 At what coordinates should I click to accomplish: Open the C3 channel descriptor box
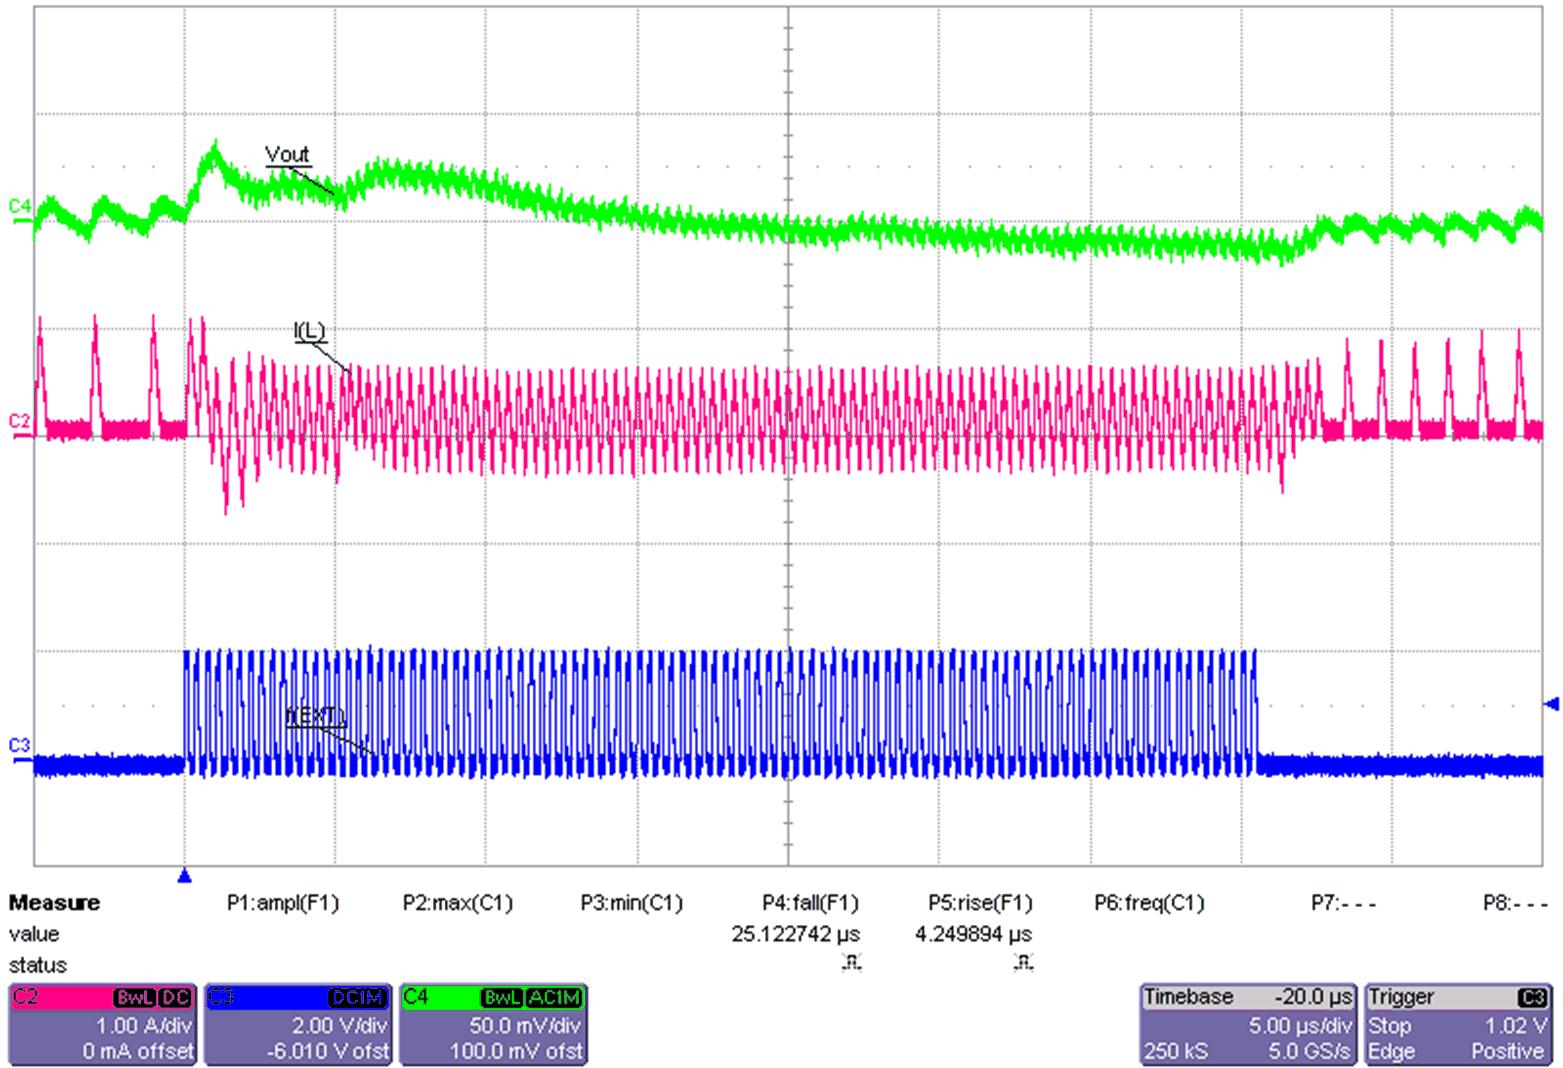tap(296, 1023)
